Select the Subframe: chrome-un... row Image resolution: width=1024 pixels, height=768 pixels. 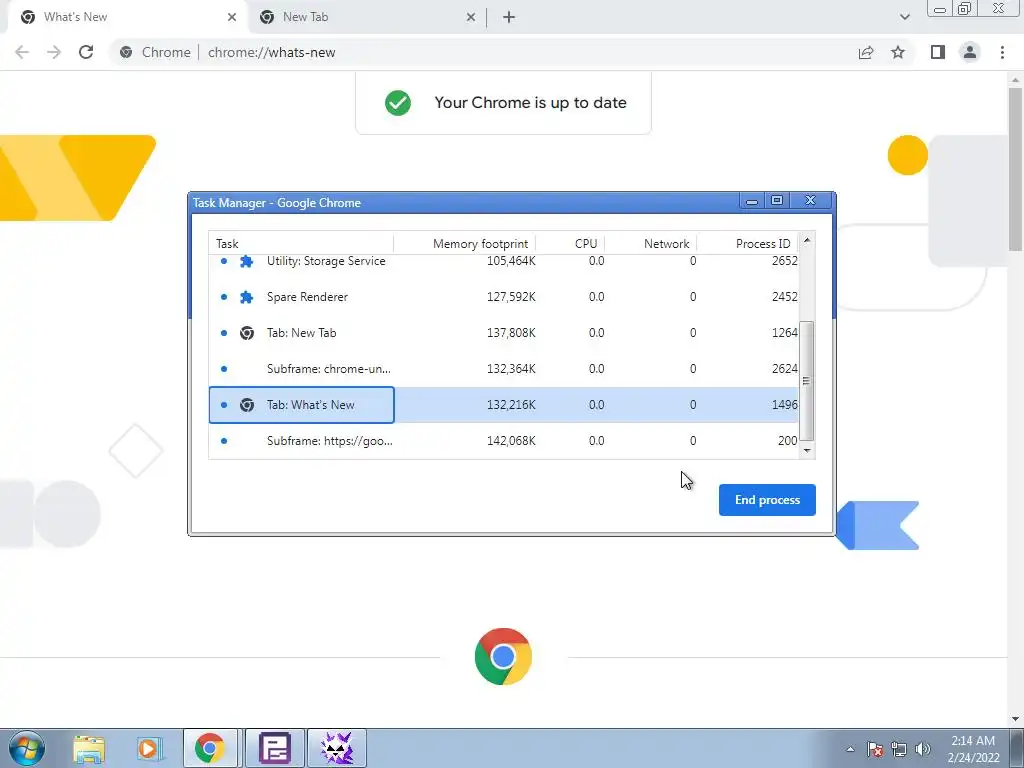(x=504, y=368)
